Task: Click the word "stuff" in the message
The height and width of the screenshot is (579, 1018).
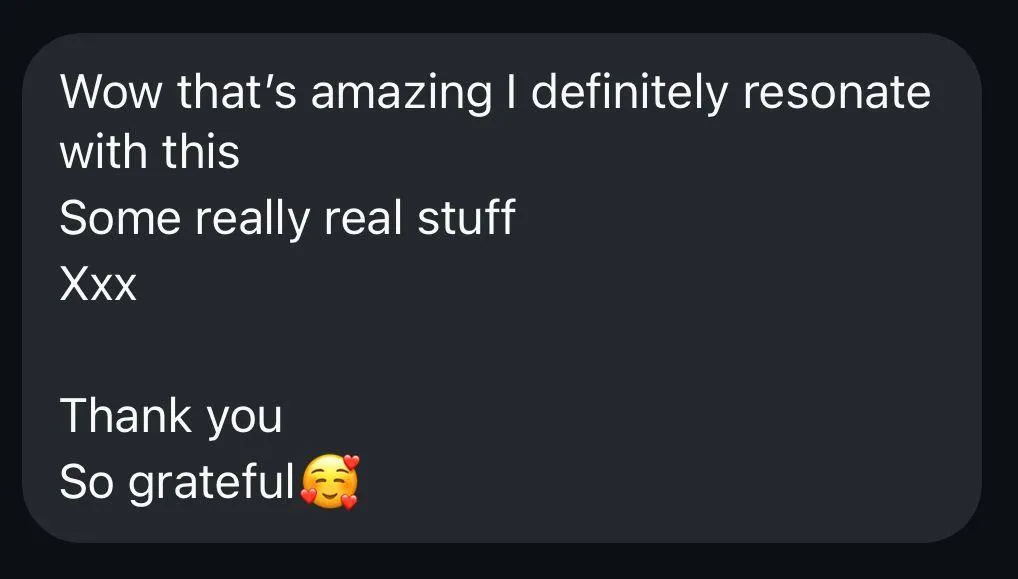Action: click(x=466, y=217)
